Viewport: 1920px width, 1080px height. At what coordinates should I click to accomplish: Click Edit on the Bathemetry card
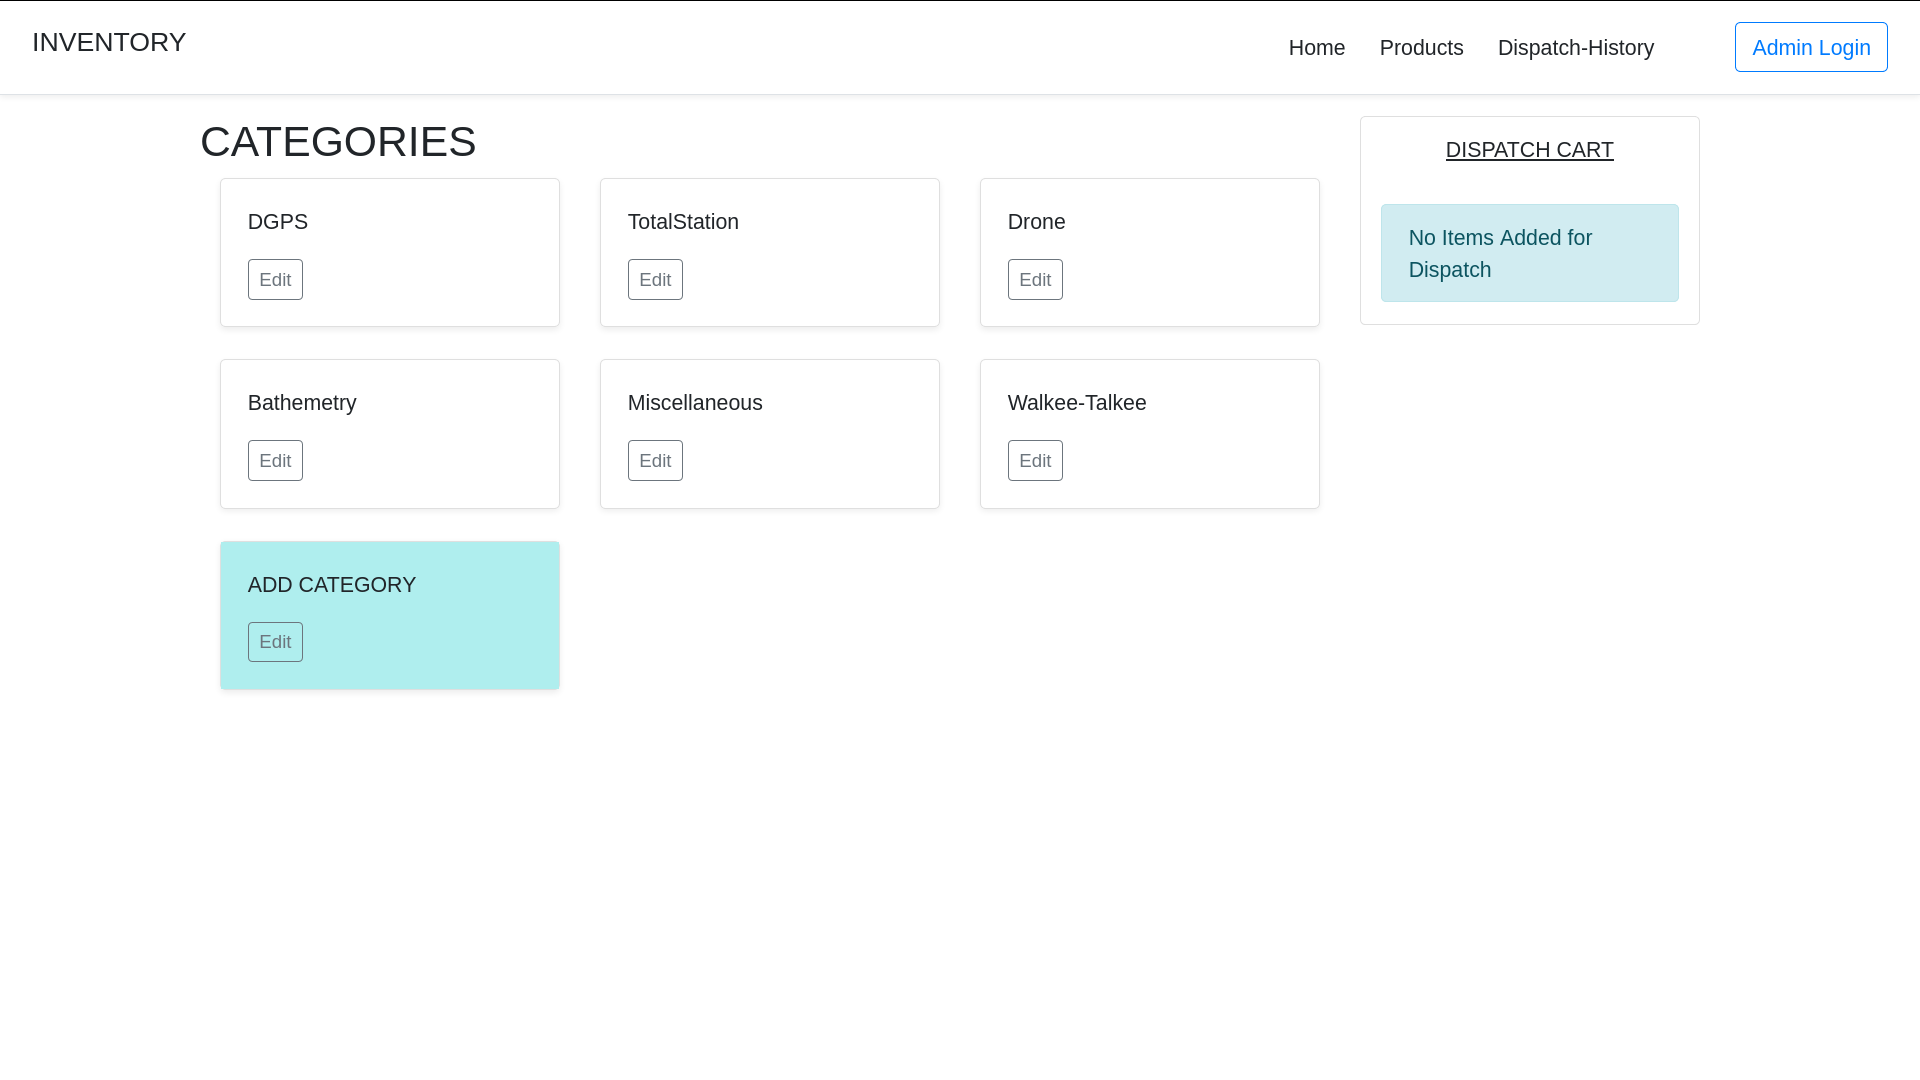click(275, 460)
